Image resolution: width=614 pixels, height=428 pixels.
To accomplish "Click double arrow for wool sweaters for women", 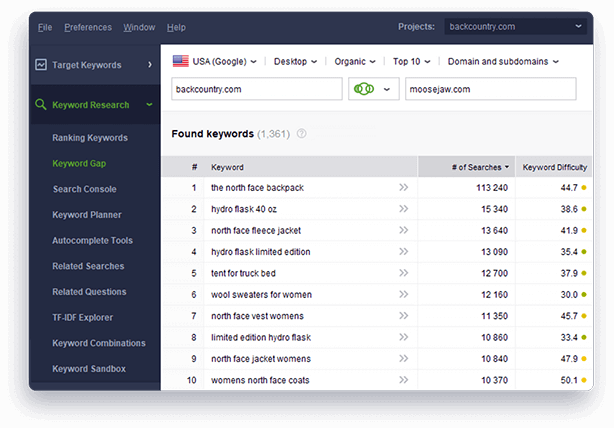I will pyautogui.click(x=404, y=294).
